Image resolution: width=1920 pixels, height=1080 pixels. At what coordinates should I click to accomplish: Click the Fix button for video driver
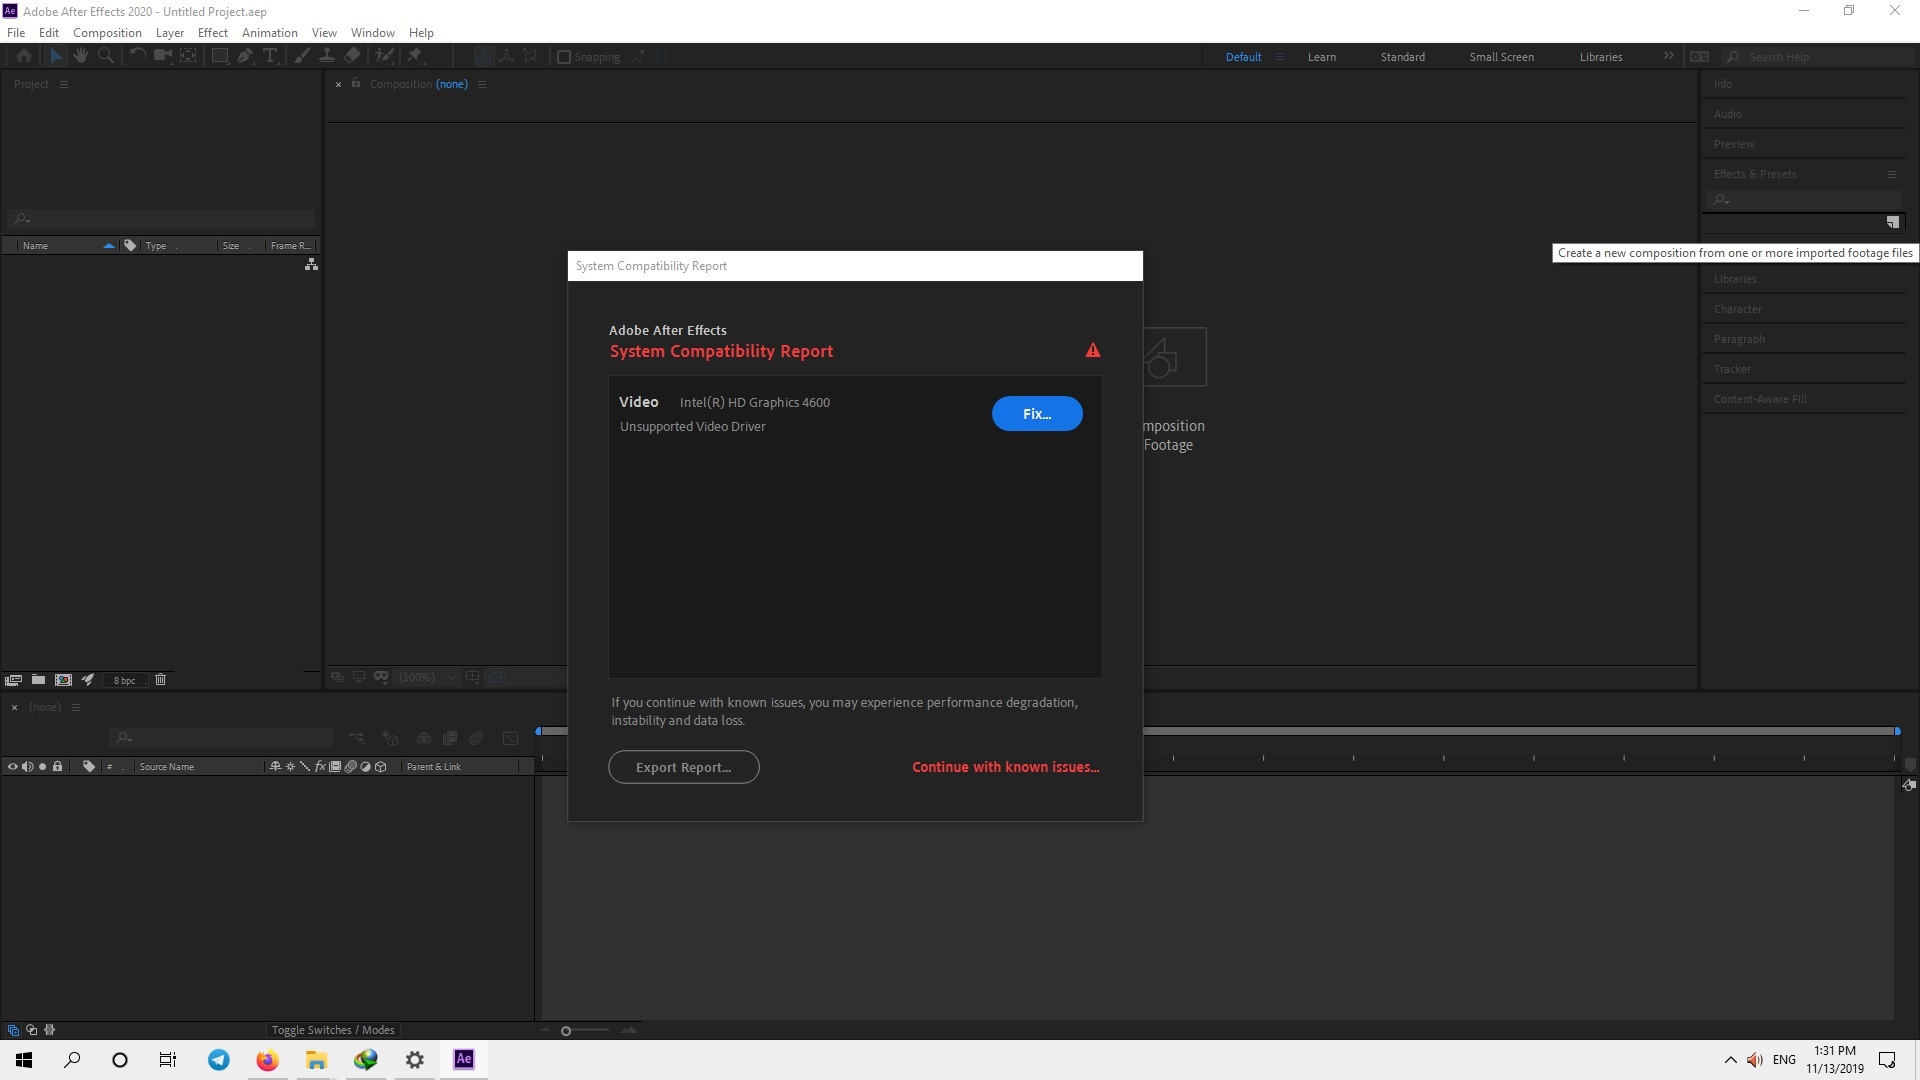click(x=1036, y=414)
